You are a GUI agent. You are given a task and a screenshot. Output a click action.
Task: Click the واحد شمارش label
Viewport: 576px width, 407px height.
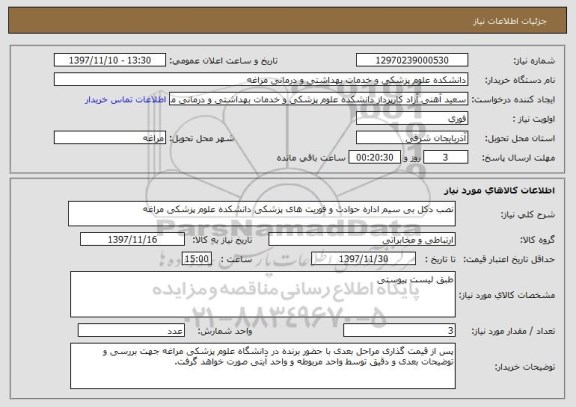click(225, 331)
